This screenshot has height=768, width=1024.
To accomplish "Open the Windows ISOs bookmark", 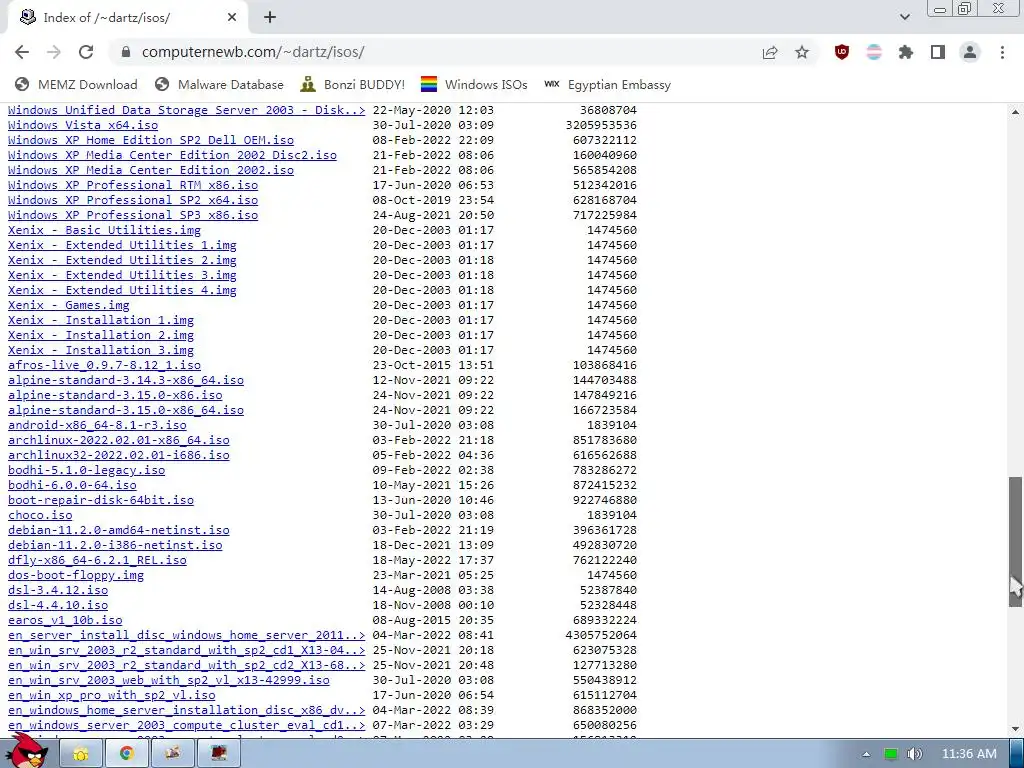I will click(x=474, y=84).
